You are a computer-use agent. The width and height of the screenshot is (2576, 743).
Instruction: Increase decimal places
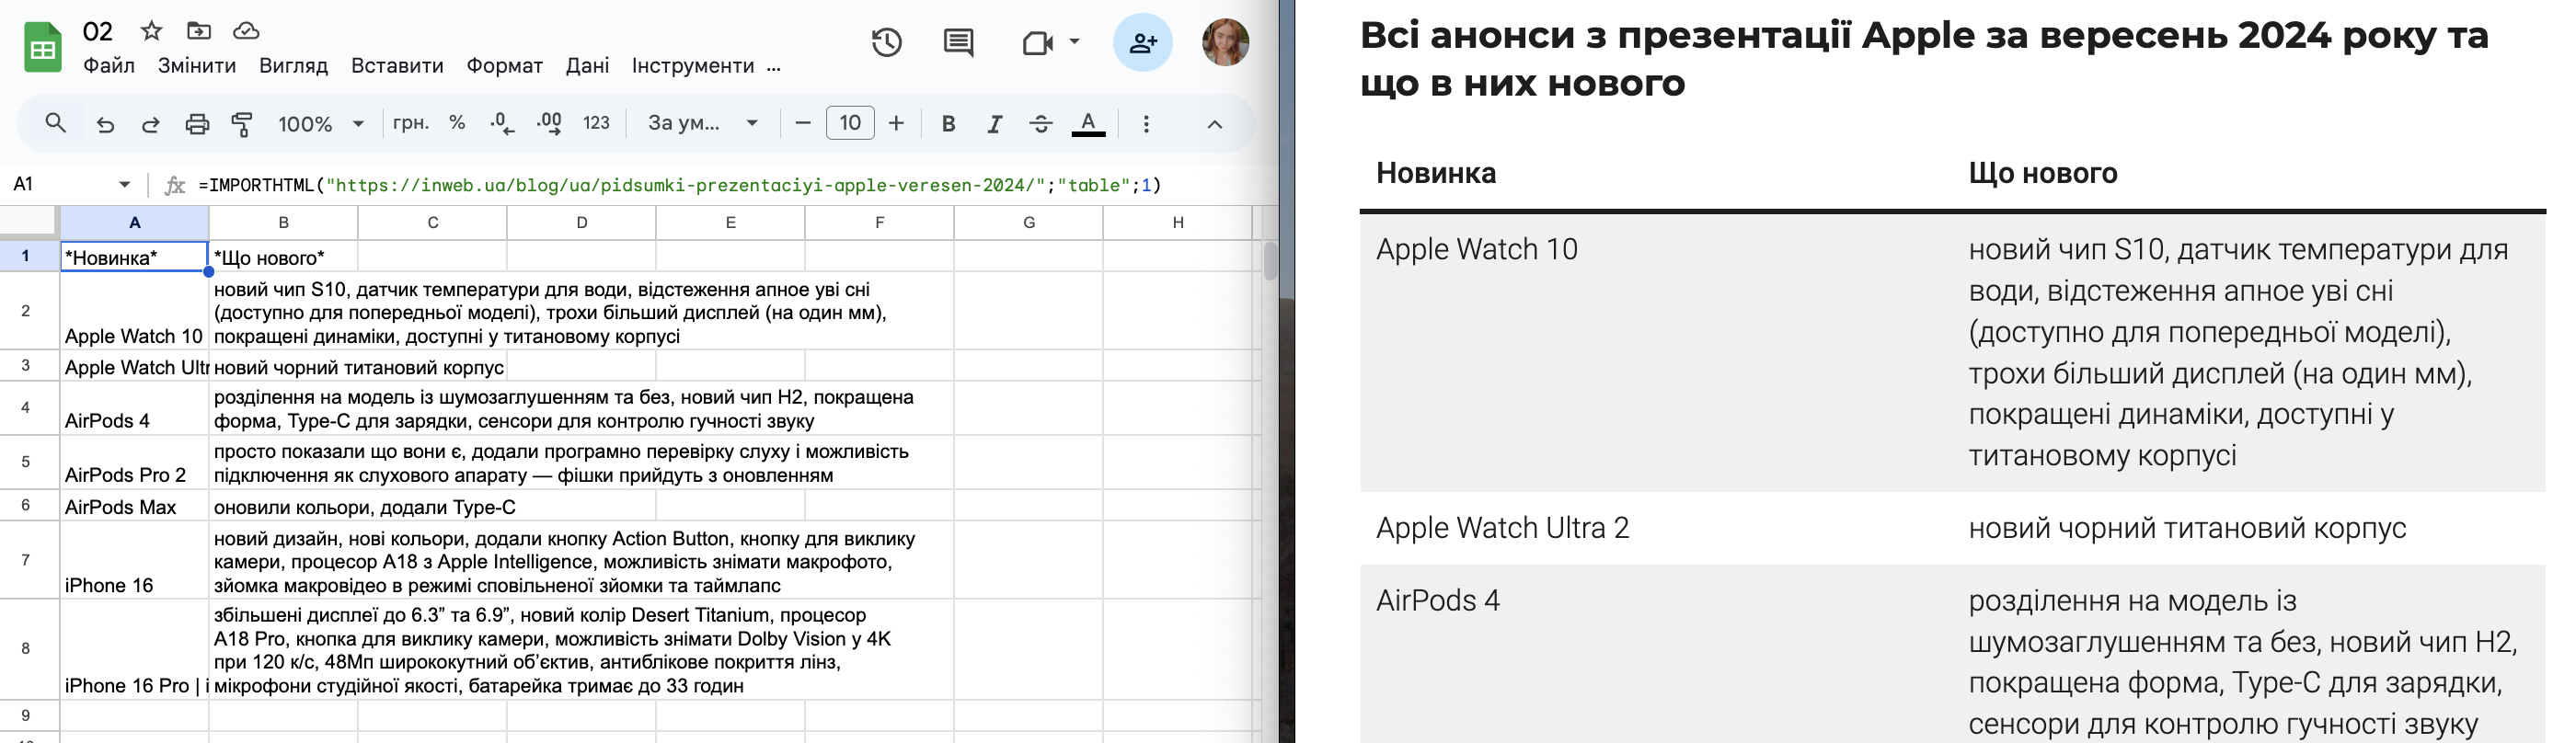549,123
